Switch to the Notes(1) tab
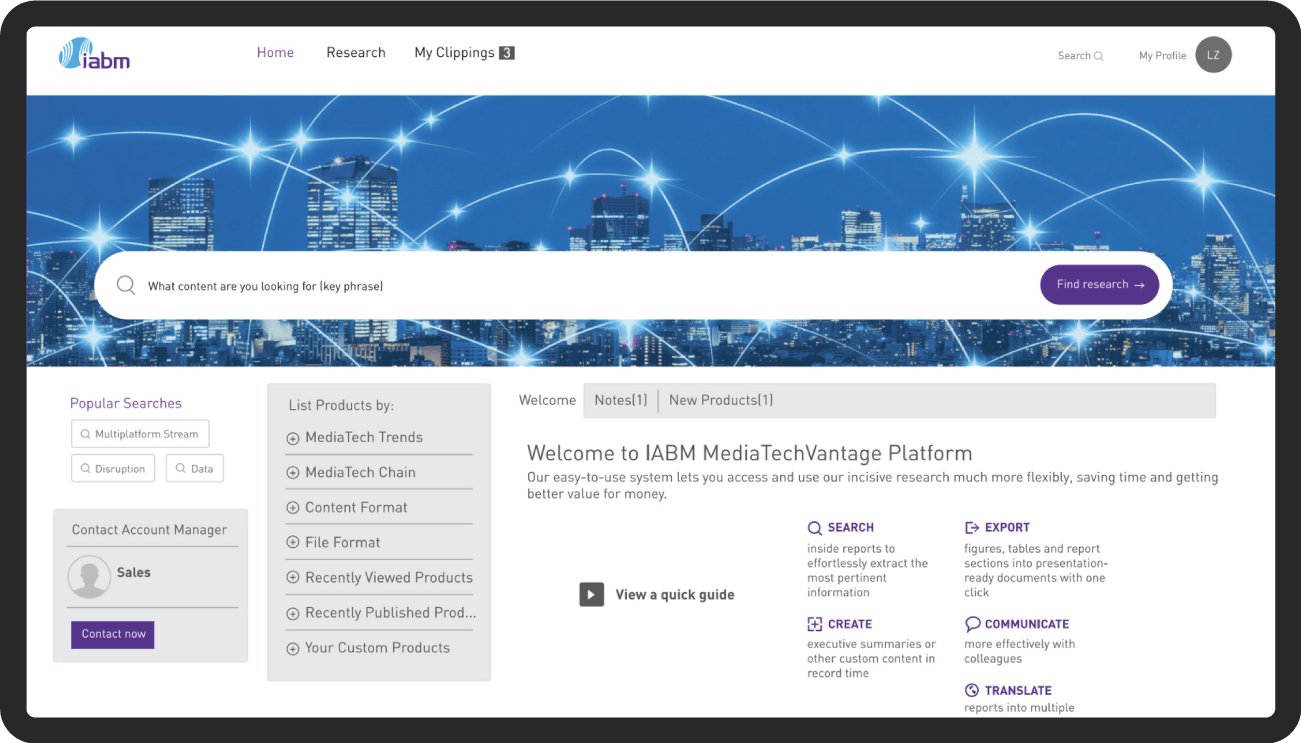The width and height of the screenshot is (1301, 743). (x=620, y=399)
